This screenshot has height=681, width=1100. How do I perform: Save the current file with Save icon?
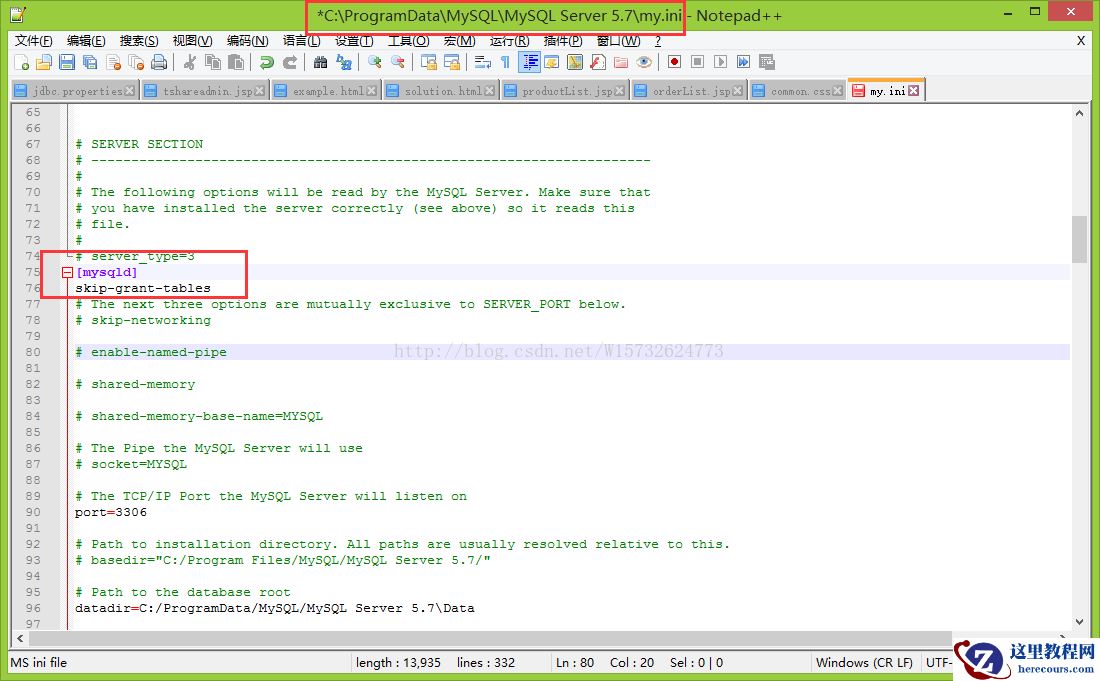click(67, 62)
